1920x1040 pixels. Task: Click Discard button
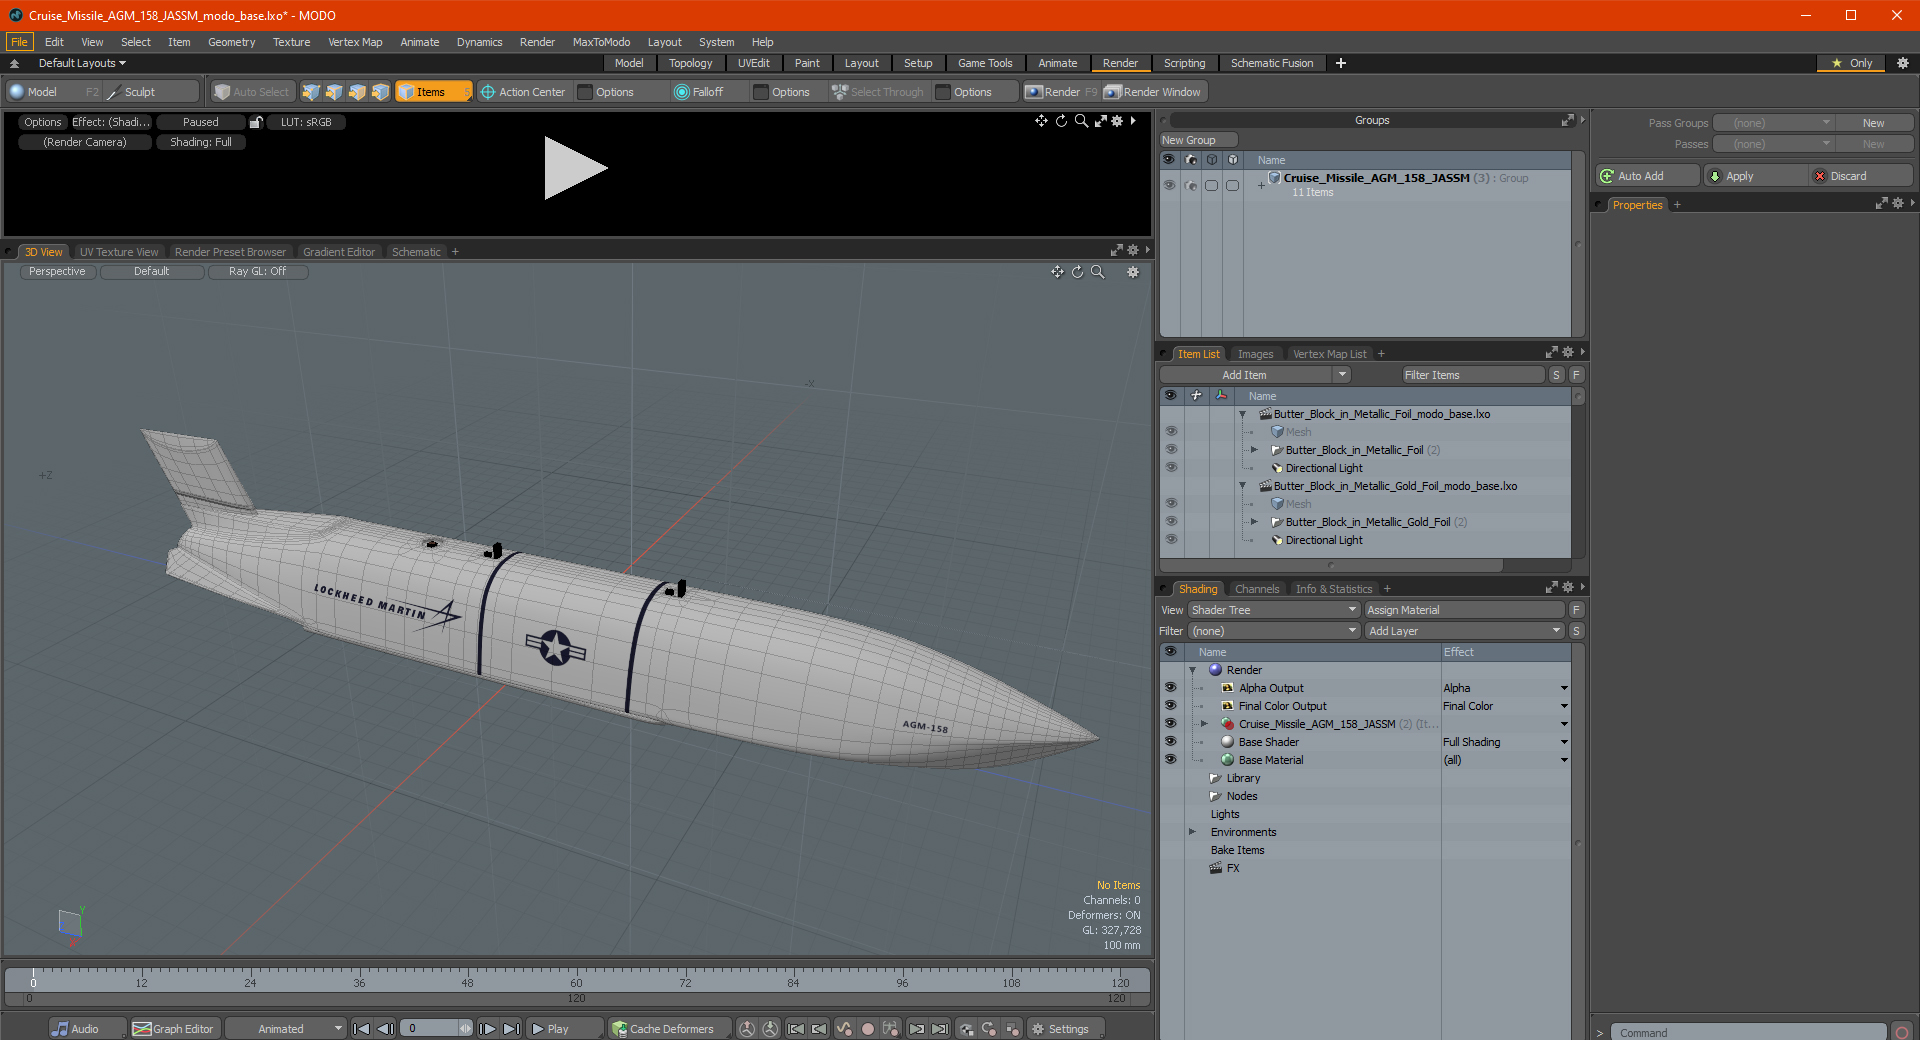click(1862, 176)
